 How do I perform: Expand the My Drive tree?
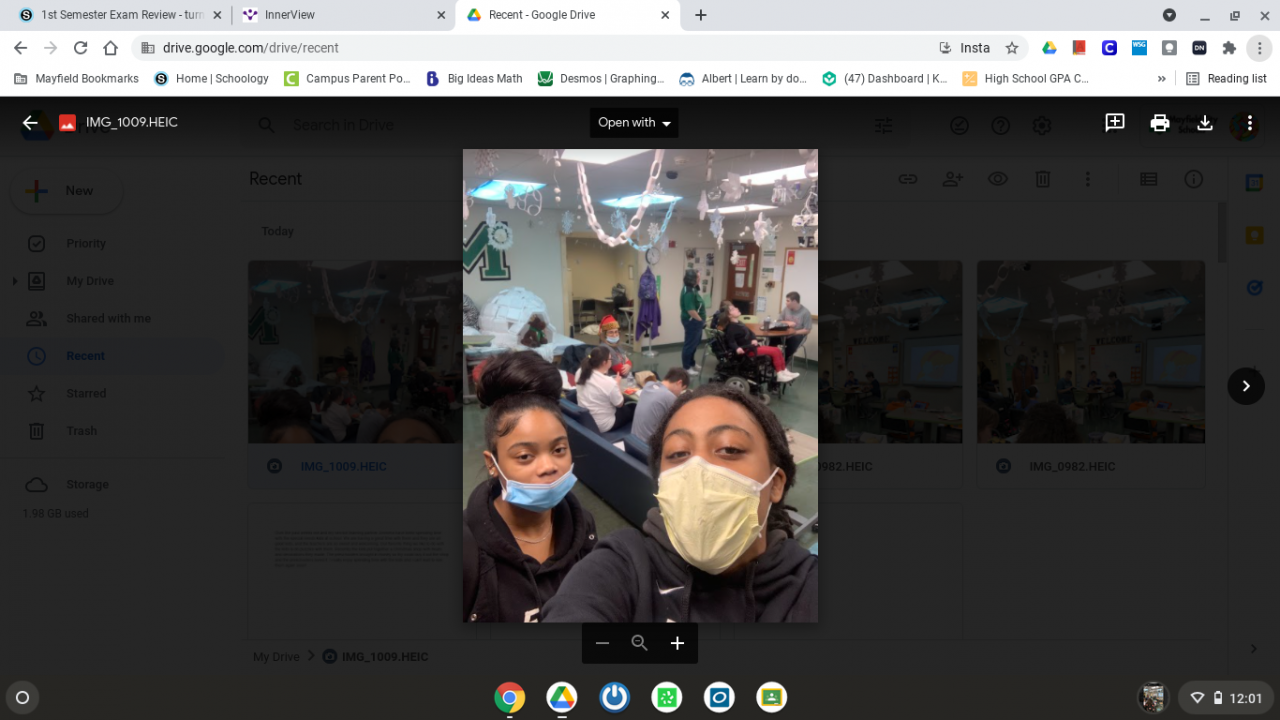15,281
